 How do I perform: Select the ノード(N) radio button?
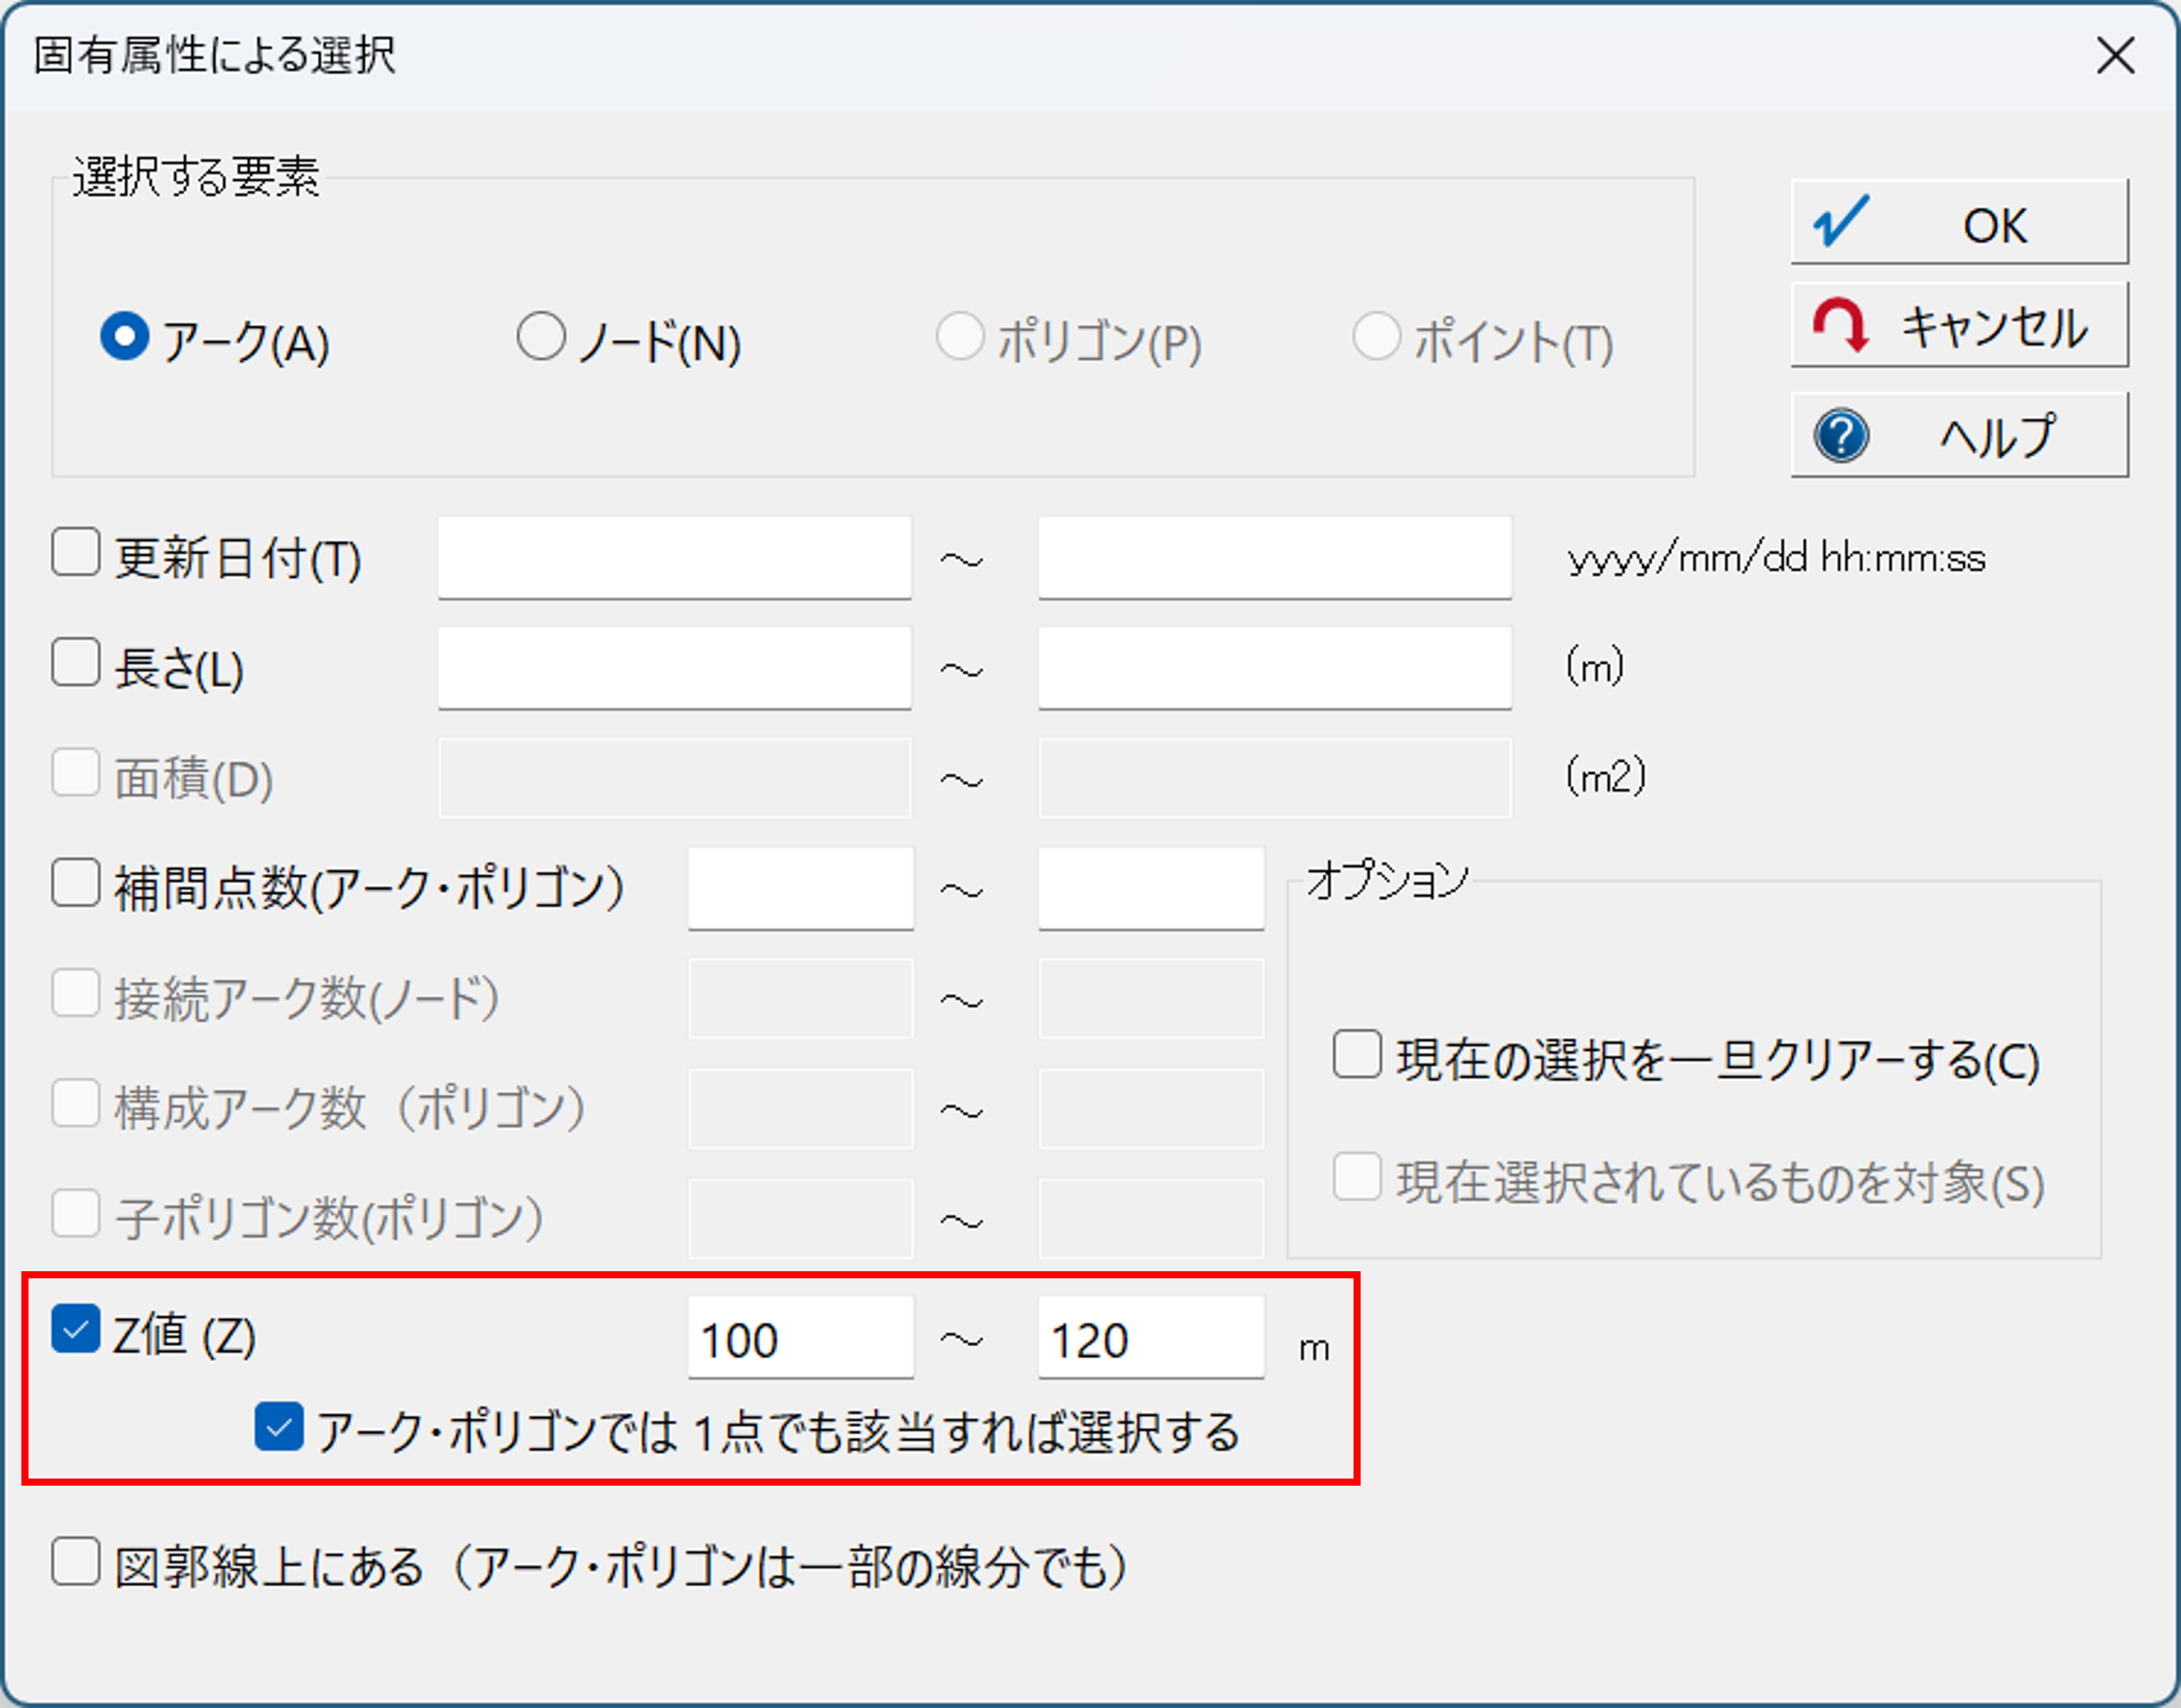(541, 337)
